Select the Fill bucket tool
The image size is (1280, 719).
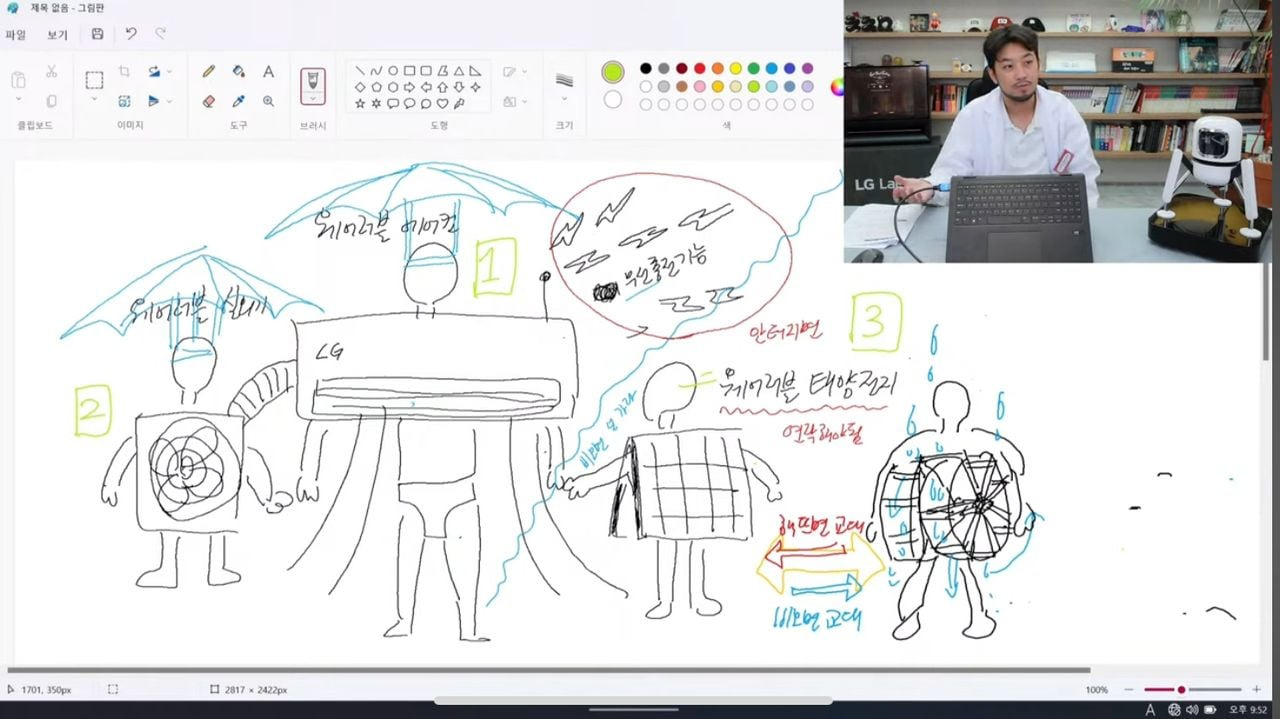click(x=239, y=72)
